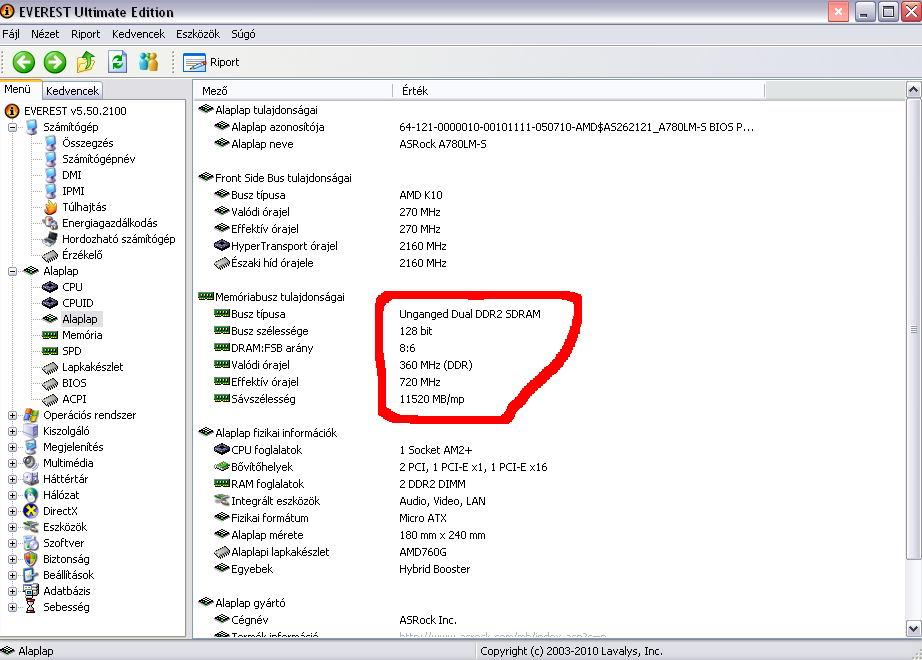Switch to the Kedvencek tab
This screenshot has width=922, height=660.
click(72, 91)
